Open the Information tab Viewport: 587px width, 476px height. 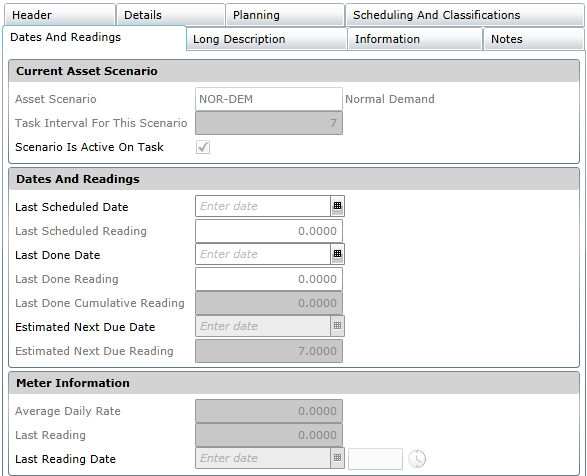[415, 39]
